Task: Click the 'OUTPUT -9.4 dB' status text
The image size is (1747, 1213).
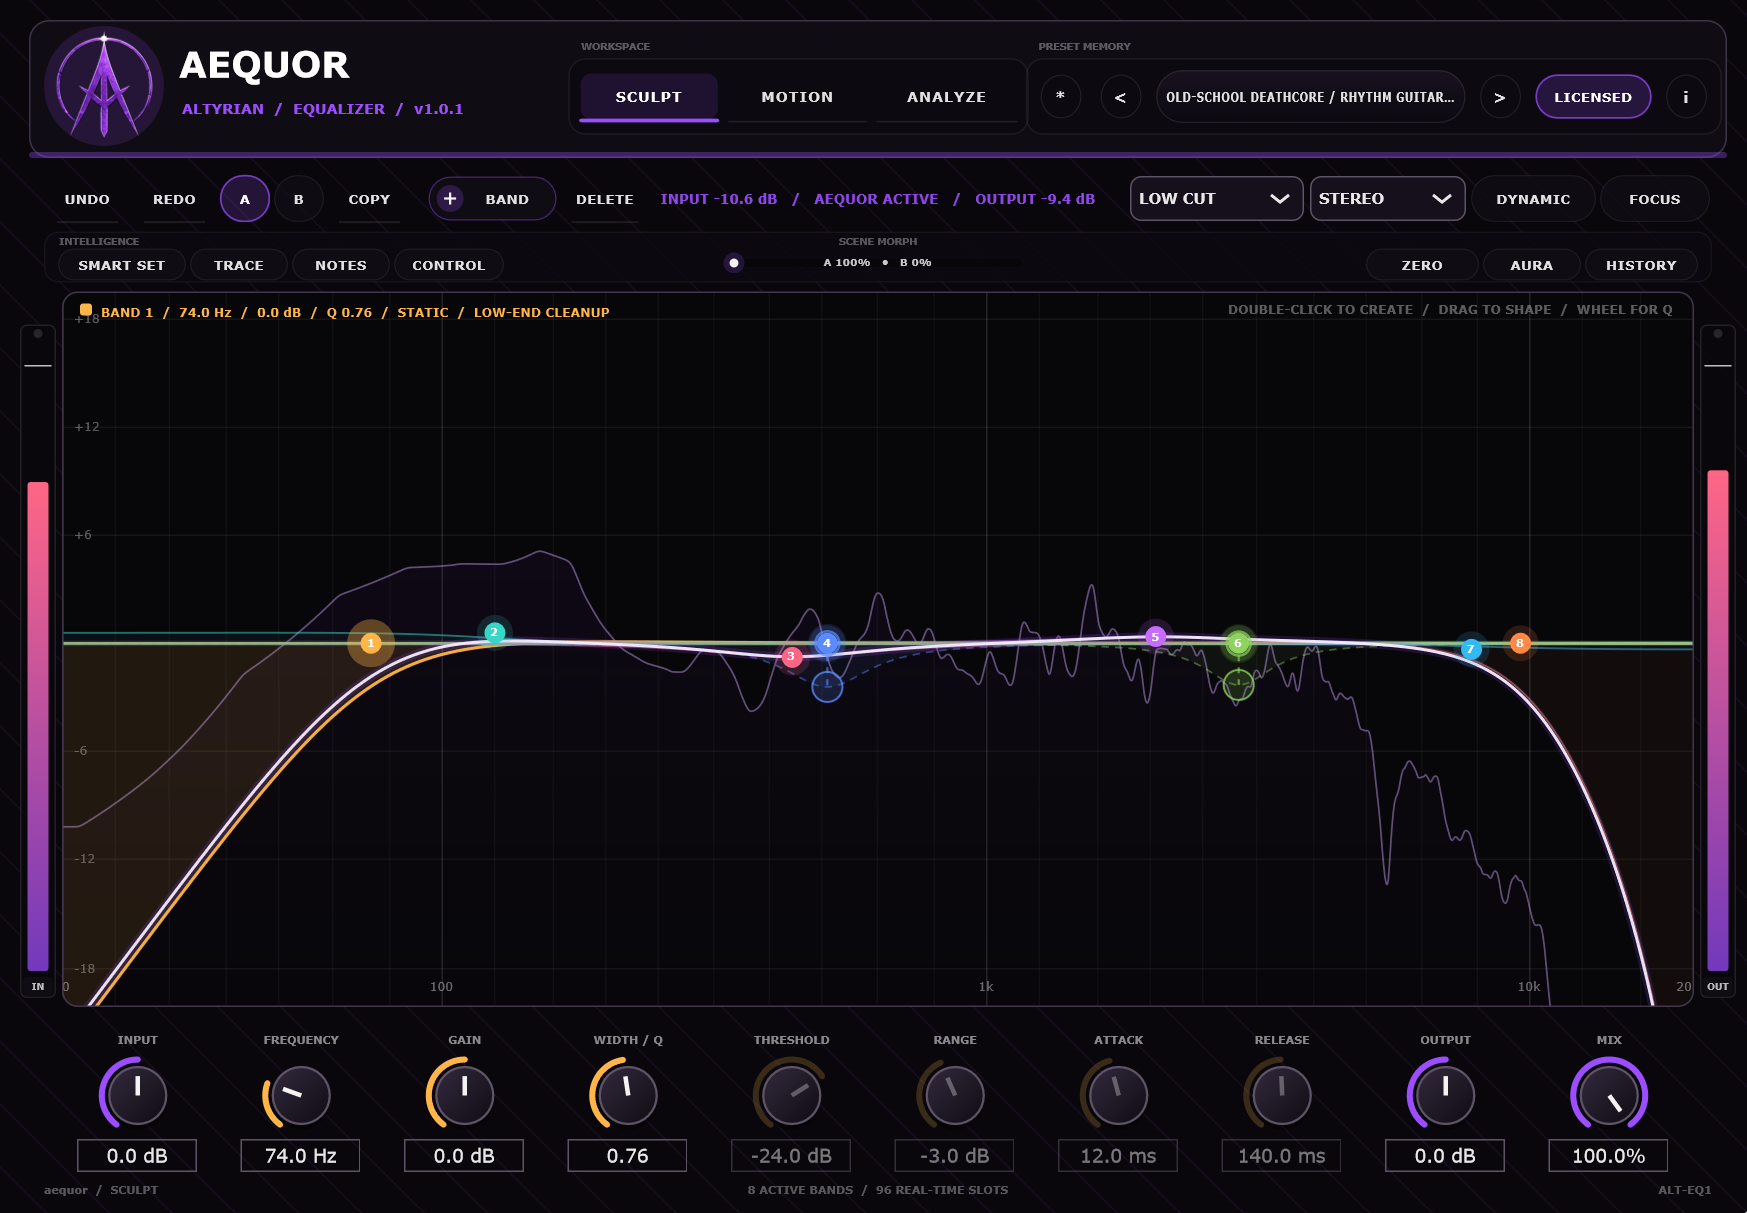Action: point(1035,199)
